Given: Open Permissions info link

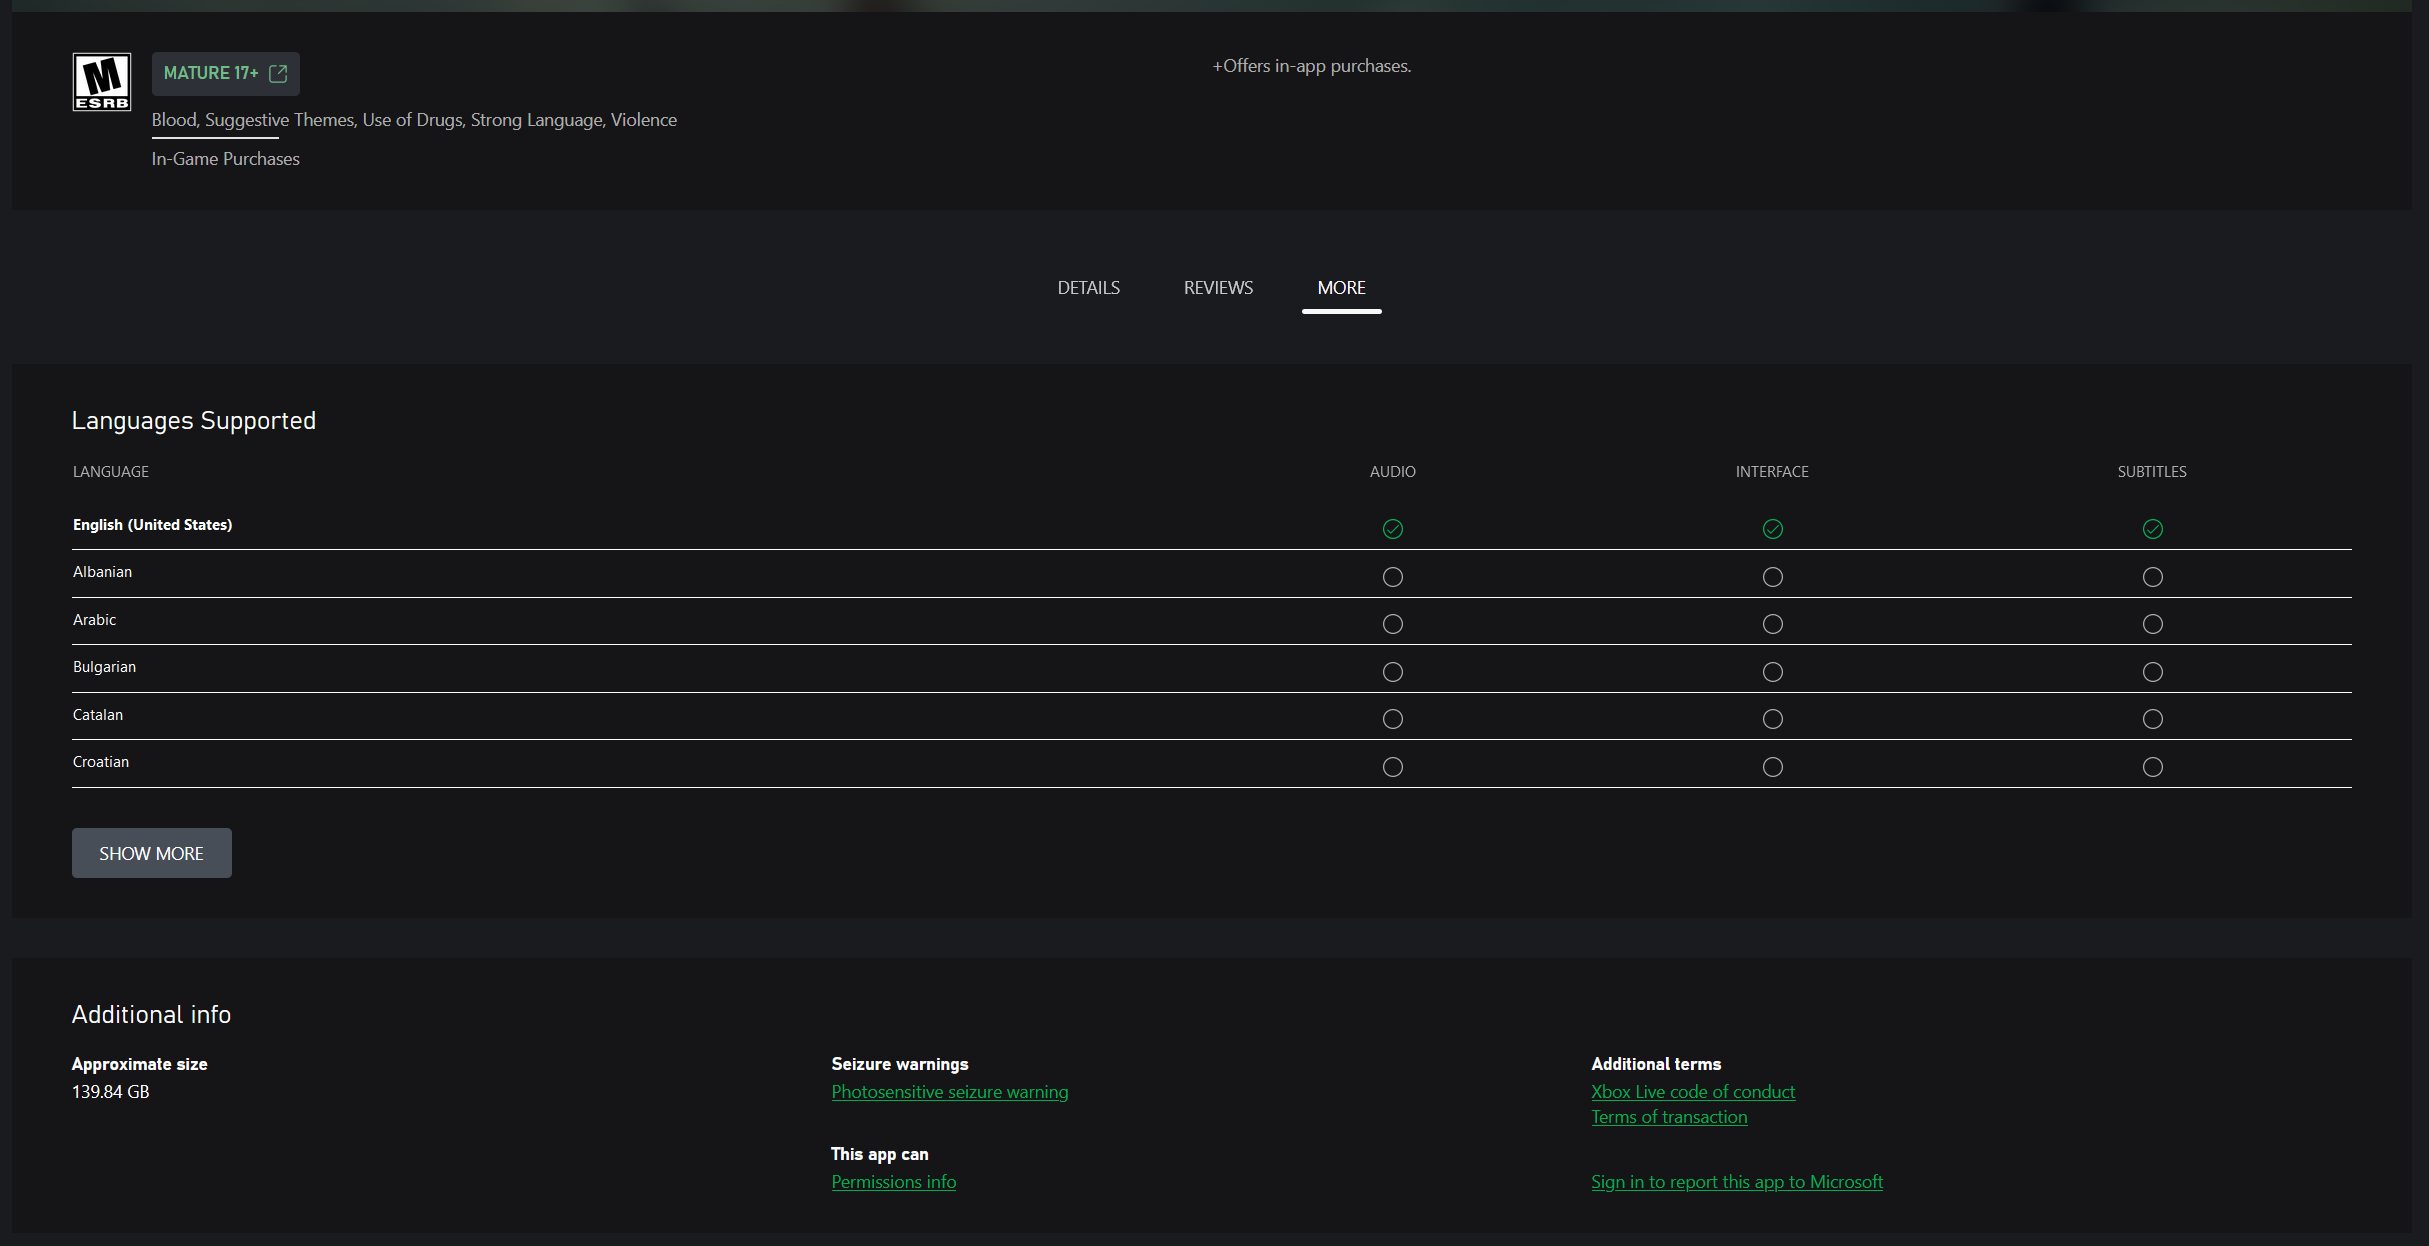Looking at the screenshot, I should 893,1182.
